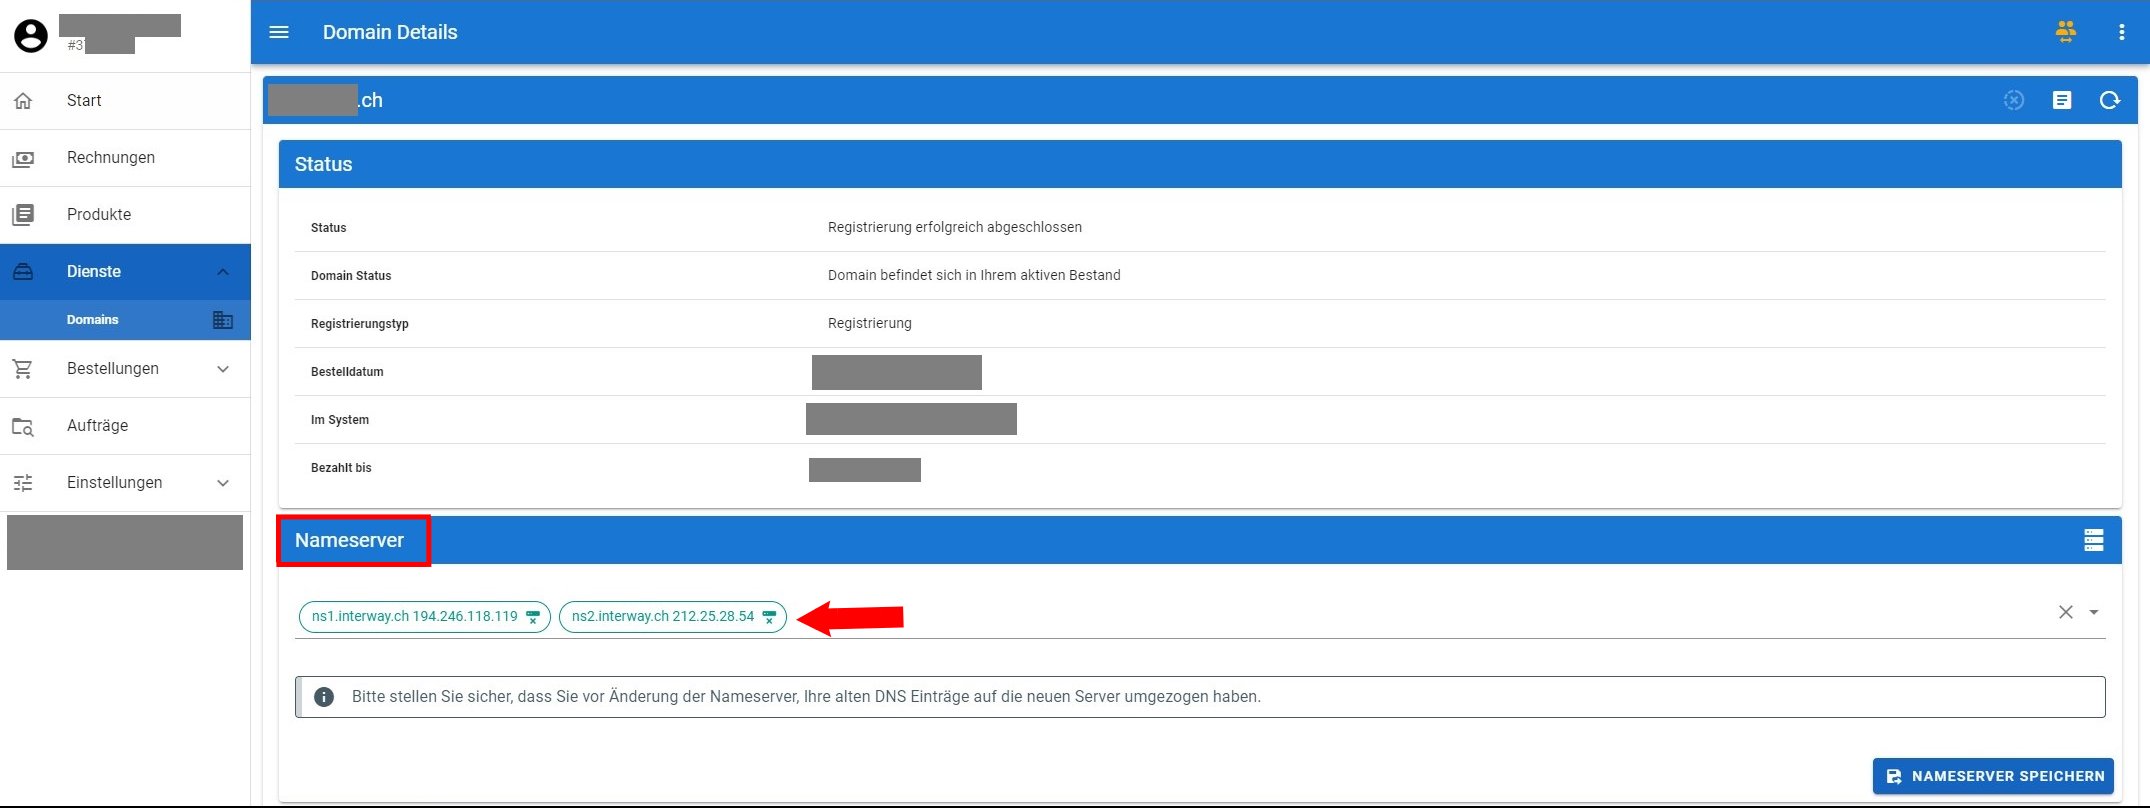Open Rechnungen in the sidebar
The width and height of the screenshot is (2150, 808).
(125, 158)
